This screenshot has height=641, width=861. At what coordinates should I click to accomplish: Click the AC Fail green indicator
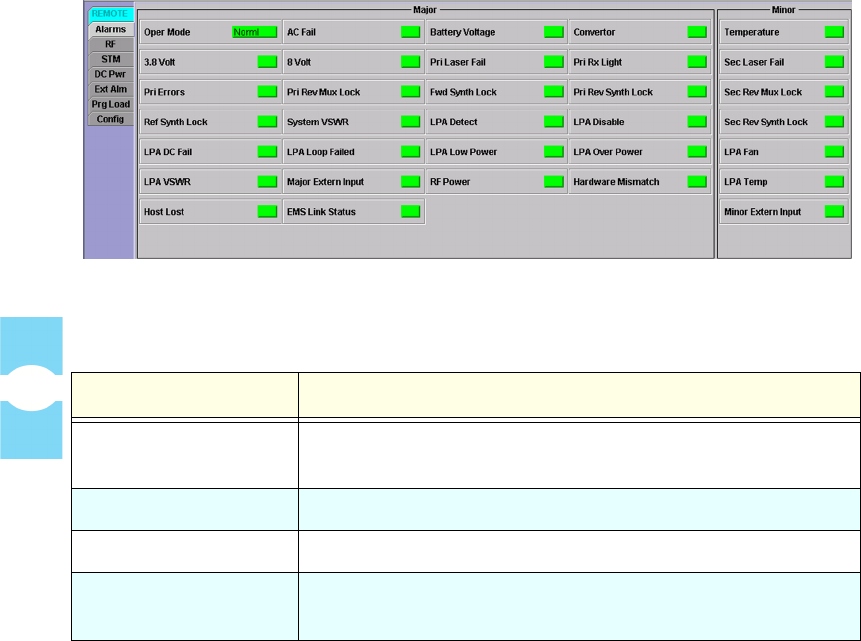pos(410,32)
